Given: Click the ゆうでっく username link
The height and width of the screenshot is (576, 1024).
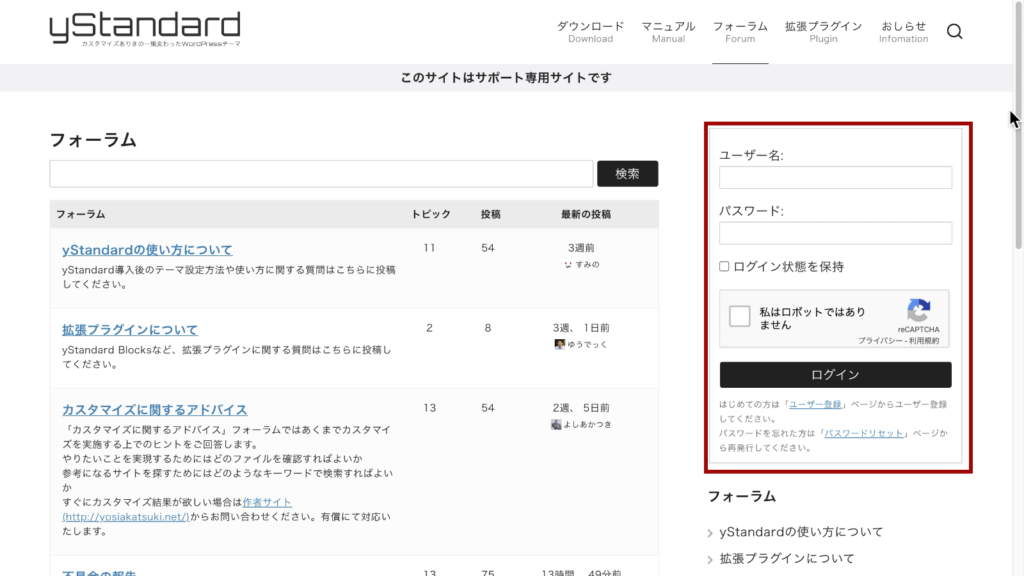Looking at the screenshot, I should [x=587, y=344].
